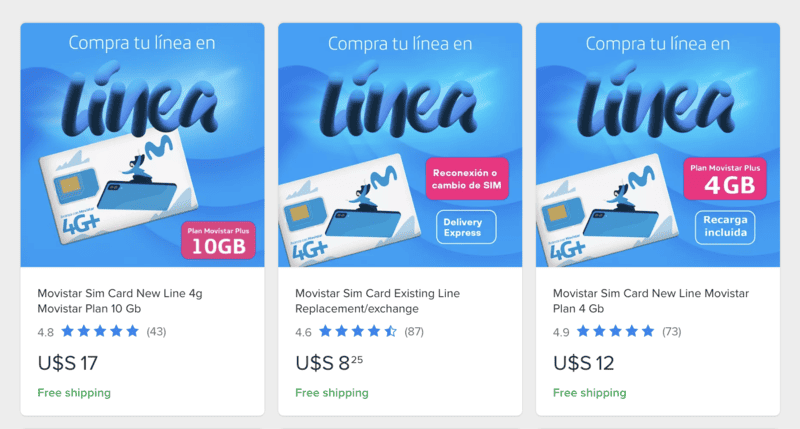This screenshot has height=429, width=800.
Task: Open the SIM replacement/exchange product image
Action: (400, 145)
